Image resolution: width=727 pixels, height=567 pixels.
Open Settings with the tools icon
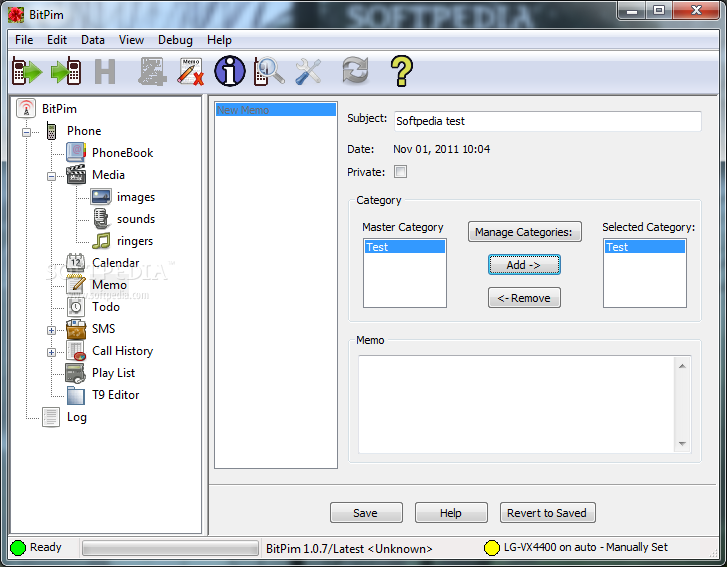pyautogui.click(x=308, y=71)
